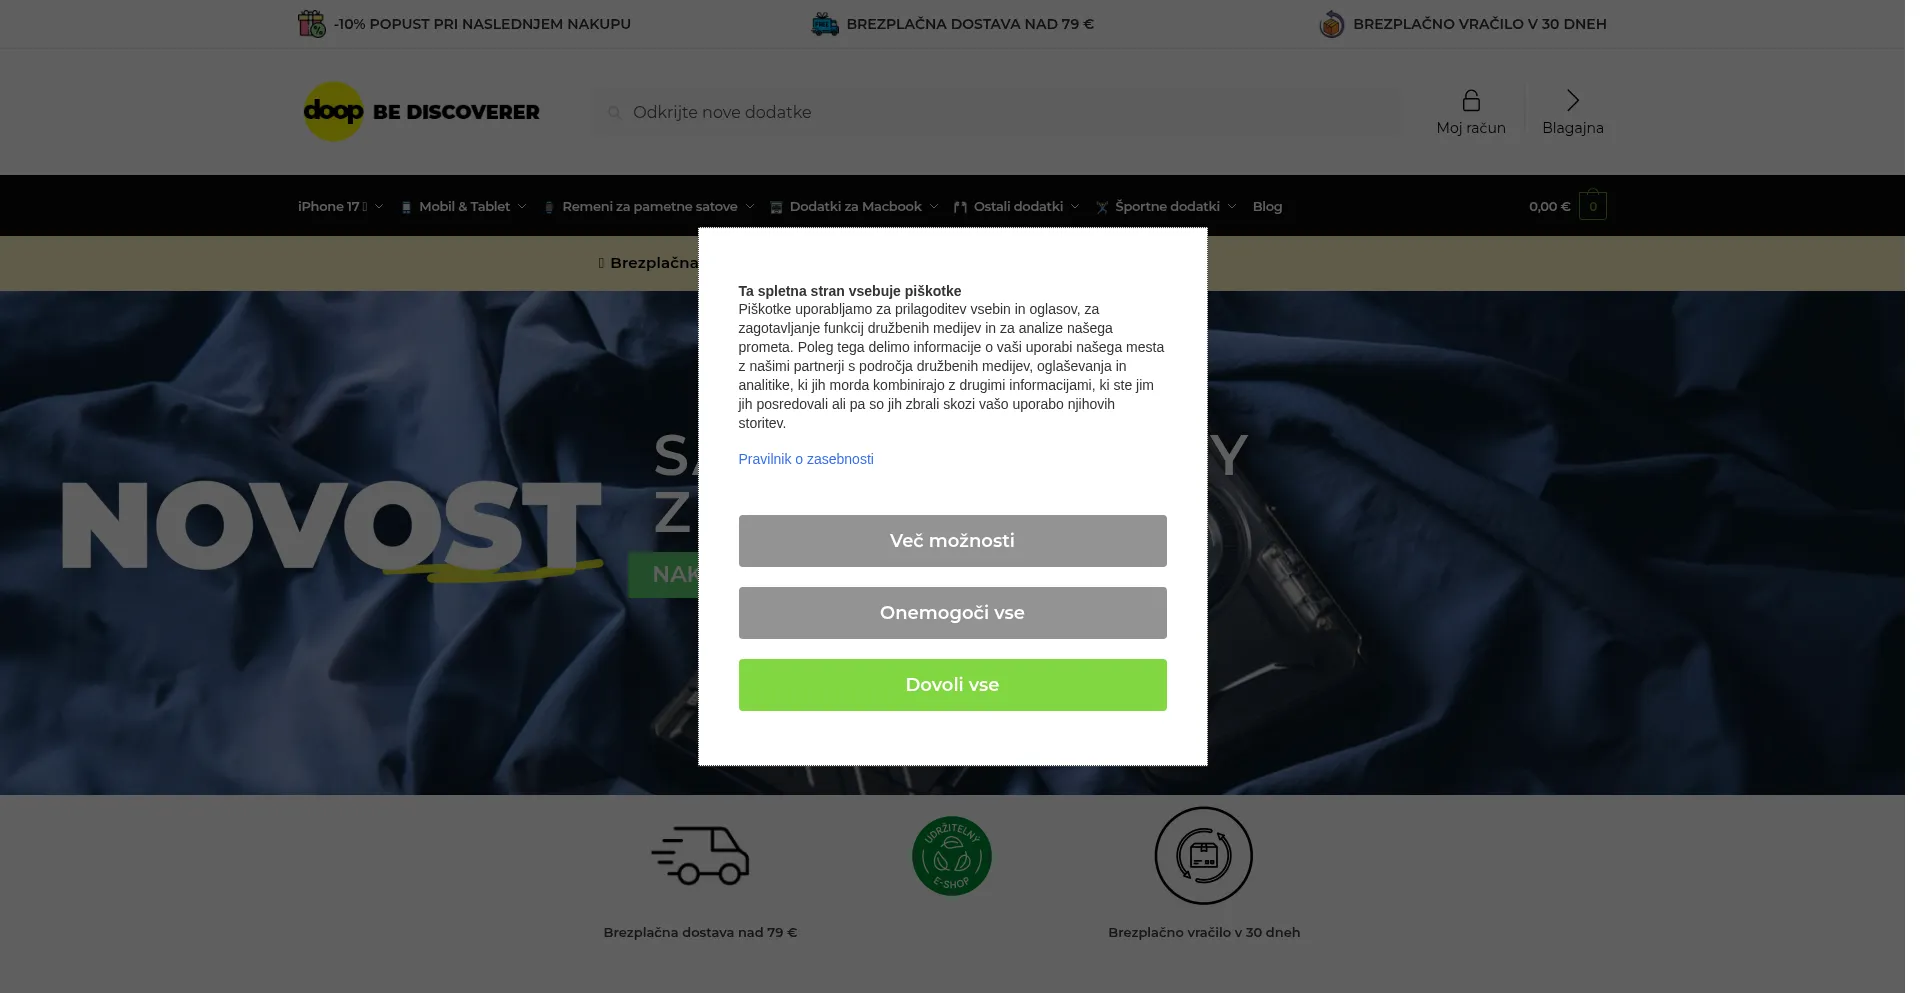This screenshot has width=1920, height=993.
Task: Click Onemogoči vse button
Action: [952, 613]
